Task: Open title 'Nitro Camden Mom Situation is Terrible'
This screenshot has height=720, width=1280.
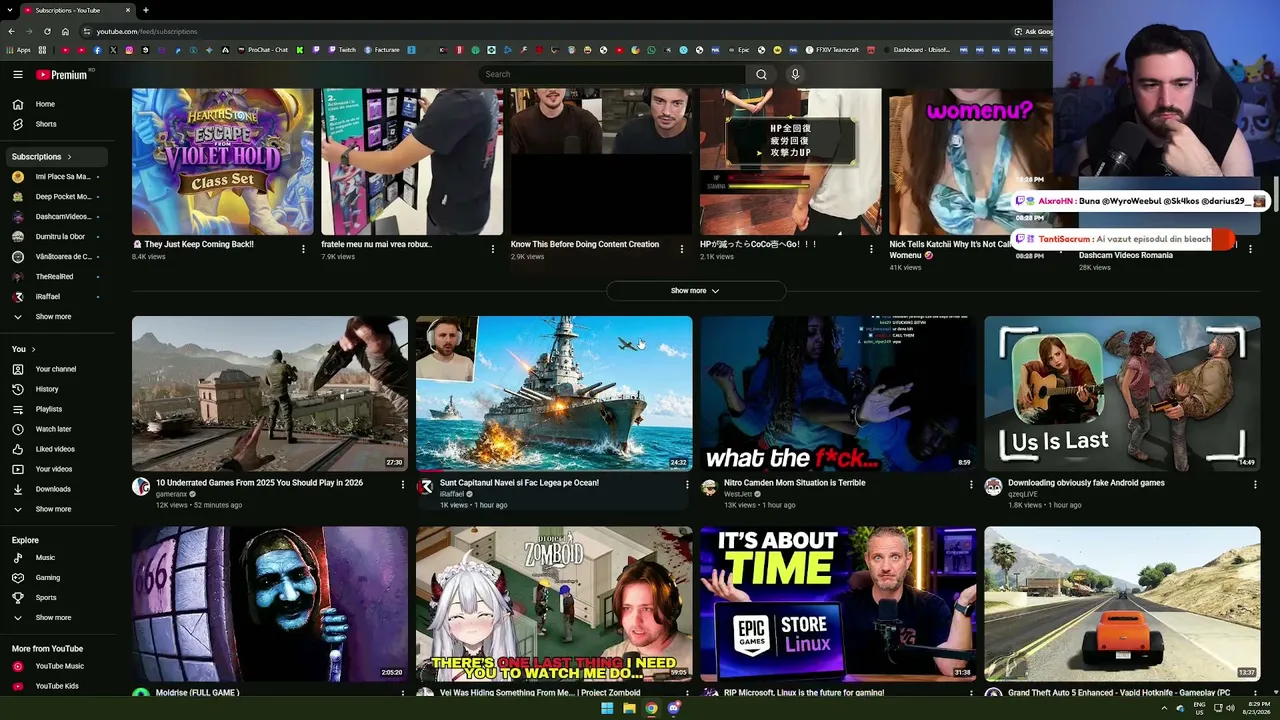Action: 795,483
